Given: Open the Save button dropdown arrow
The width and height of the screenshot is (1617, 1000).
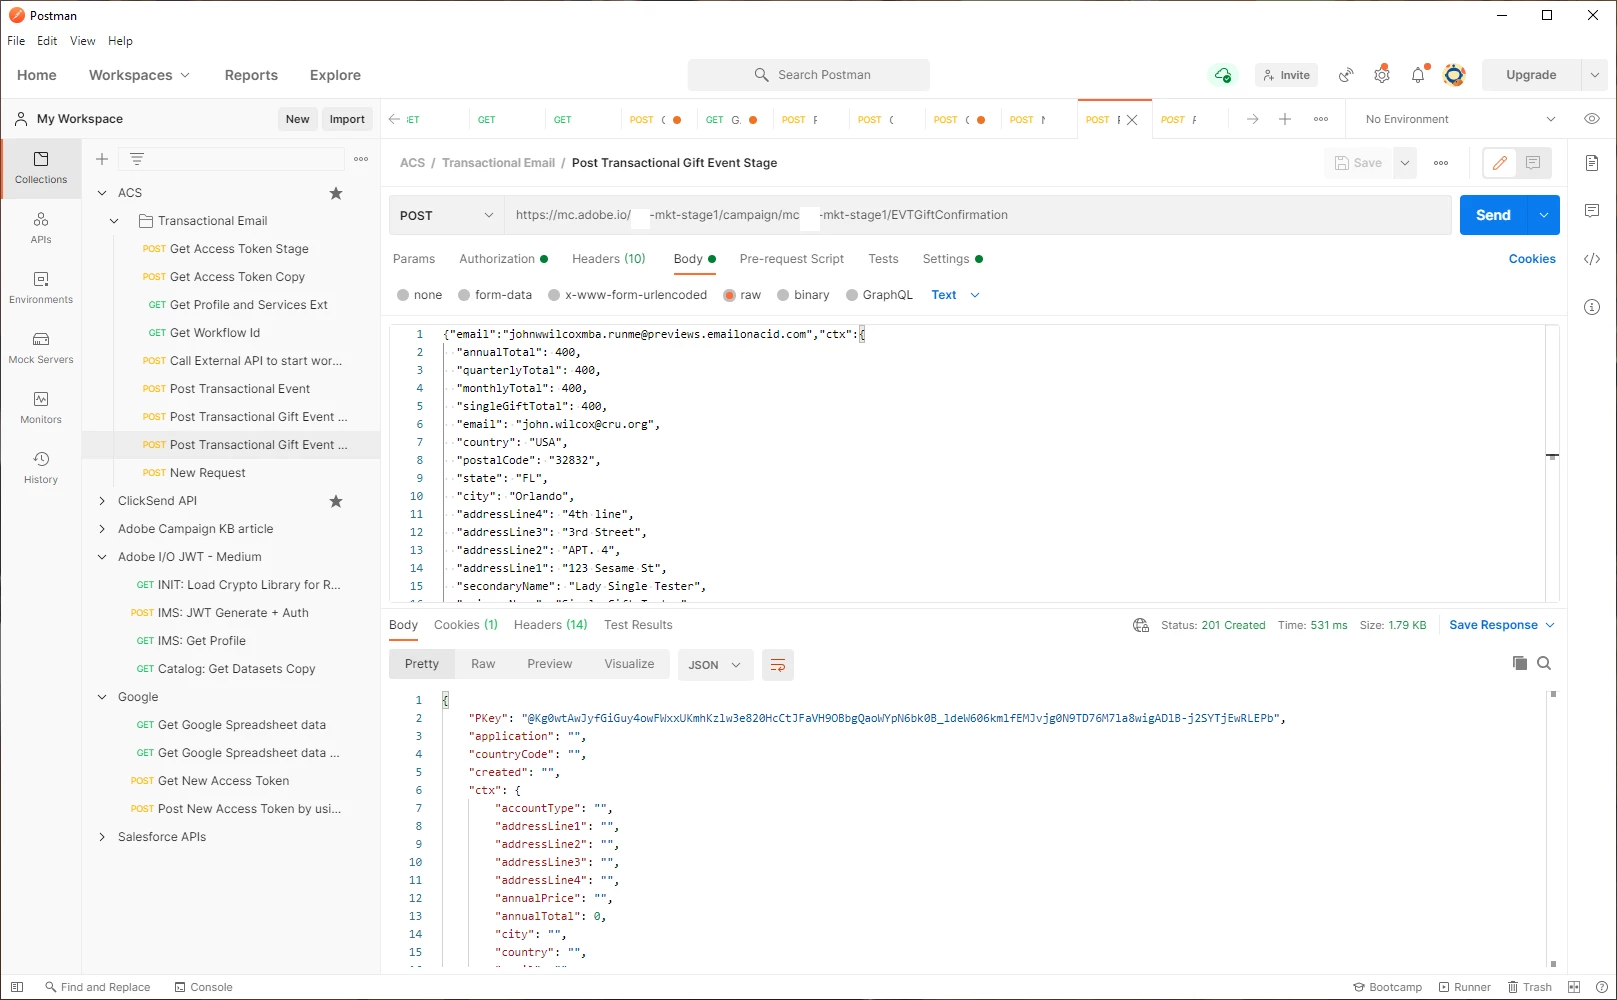Looking at the screenshot, I should click(1405, 163).
